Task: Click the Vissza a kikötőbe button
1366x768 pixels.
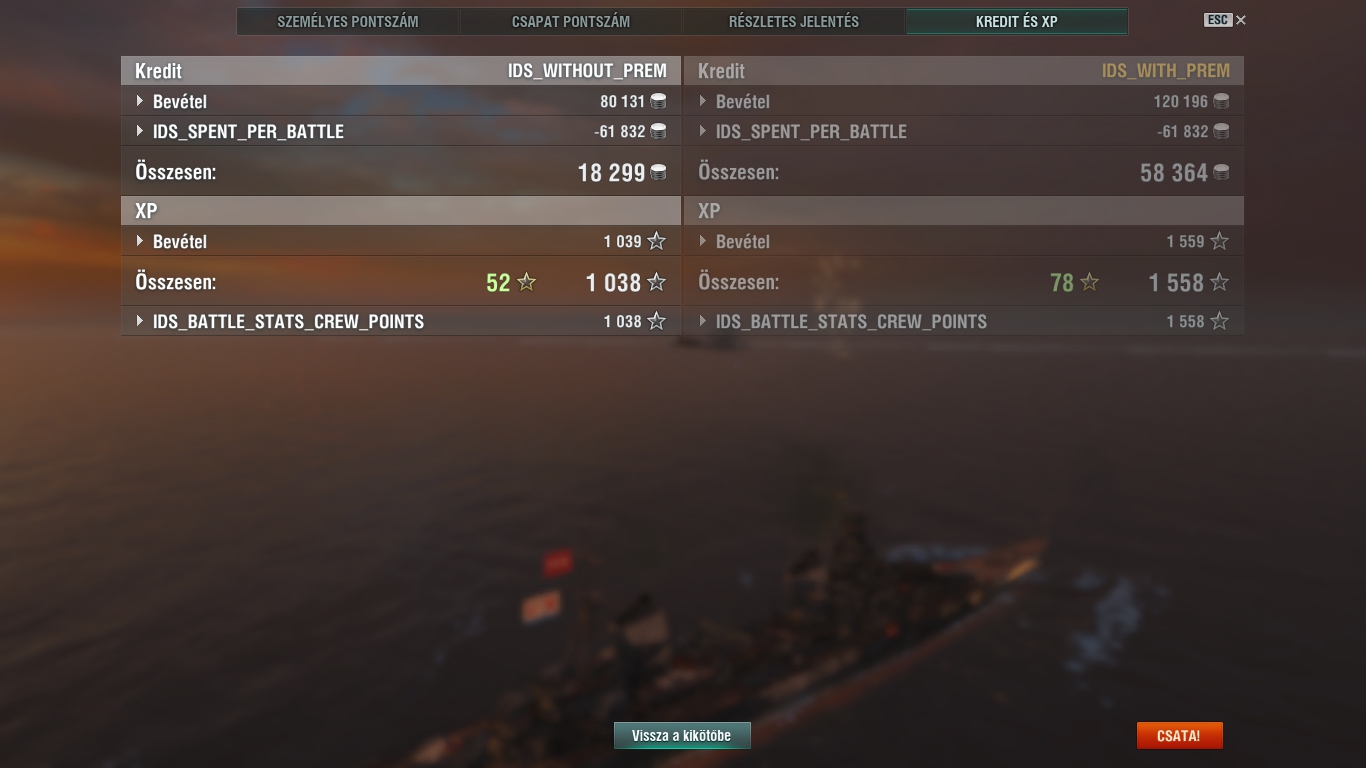Action: click(682, 736)
